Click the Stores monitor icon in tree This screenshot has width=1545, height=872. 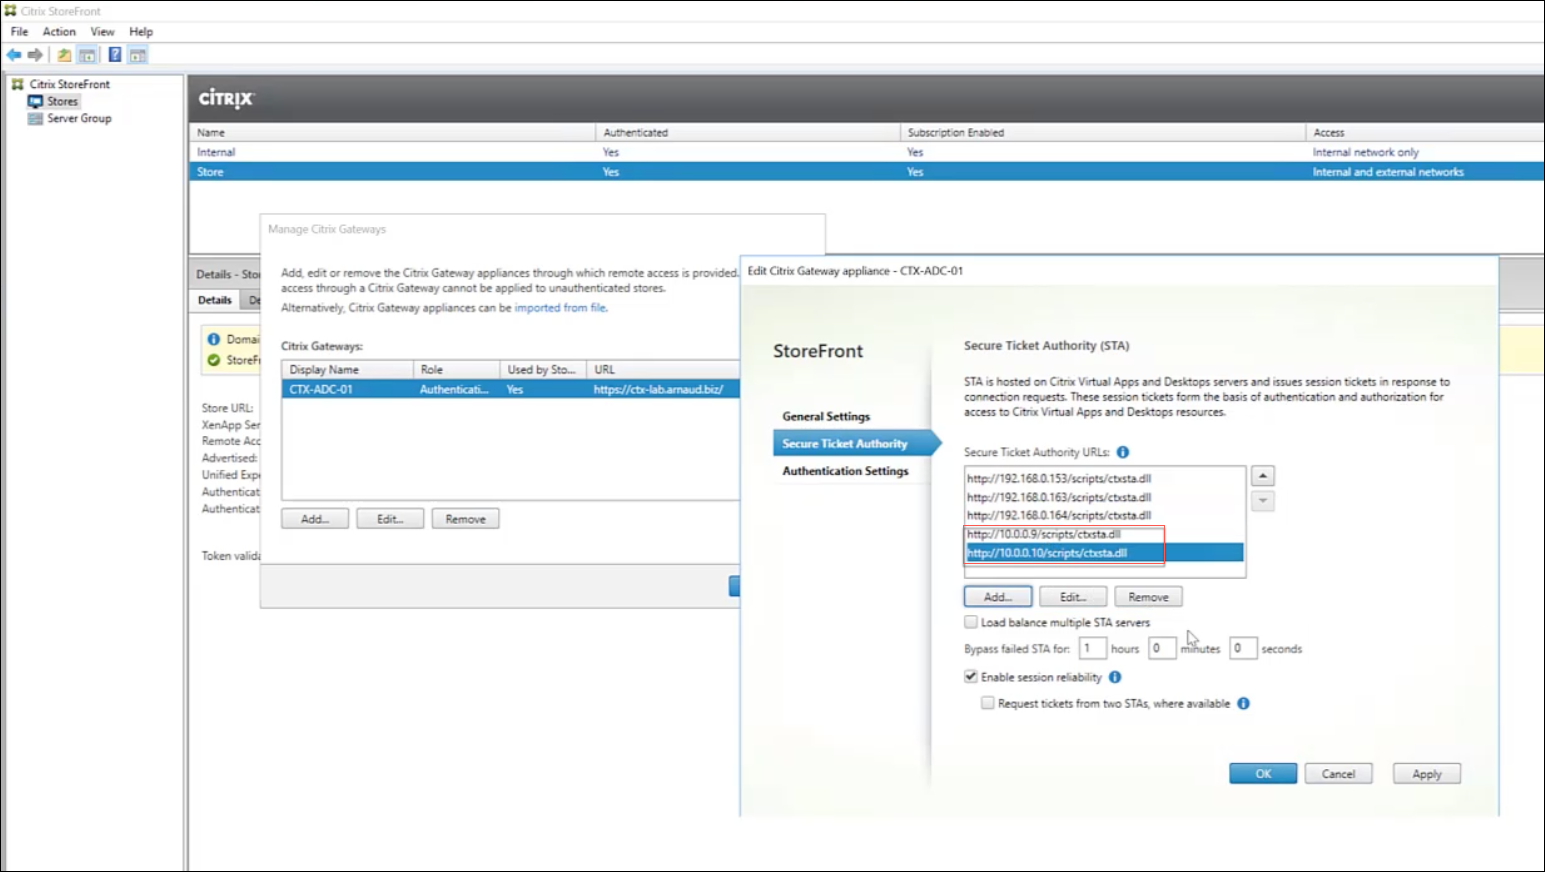(x=36, y=101)
